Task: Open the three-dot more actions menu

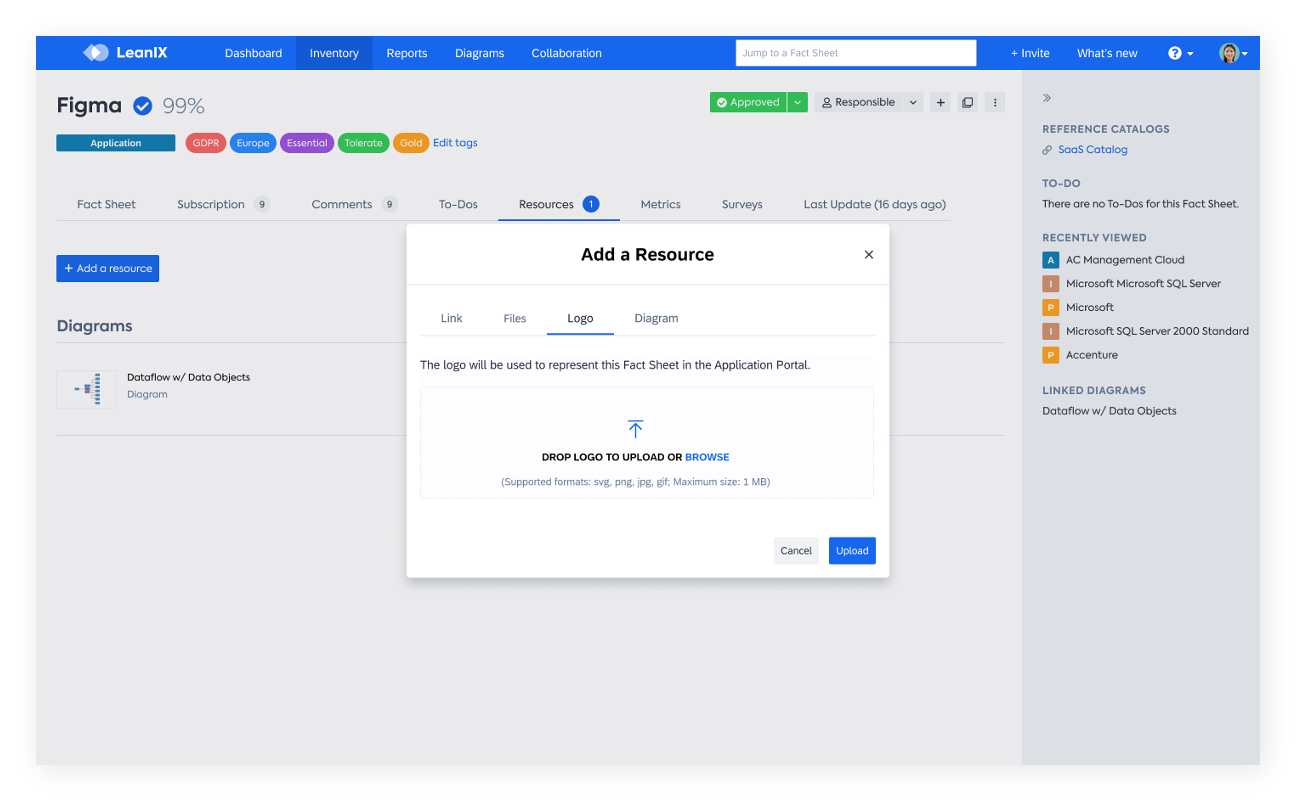Action: coord(994,102)
